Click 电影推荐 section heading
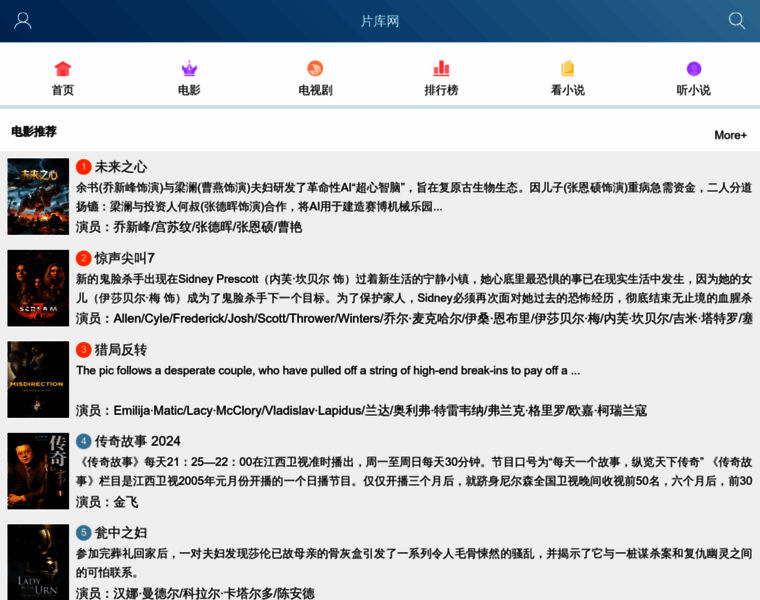The width and height of the screenshot is (760, 600). (x=34, y=131)
